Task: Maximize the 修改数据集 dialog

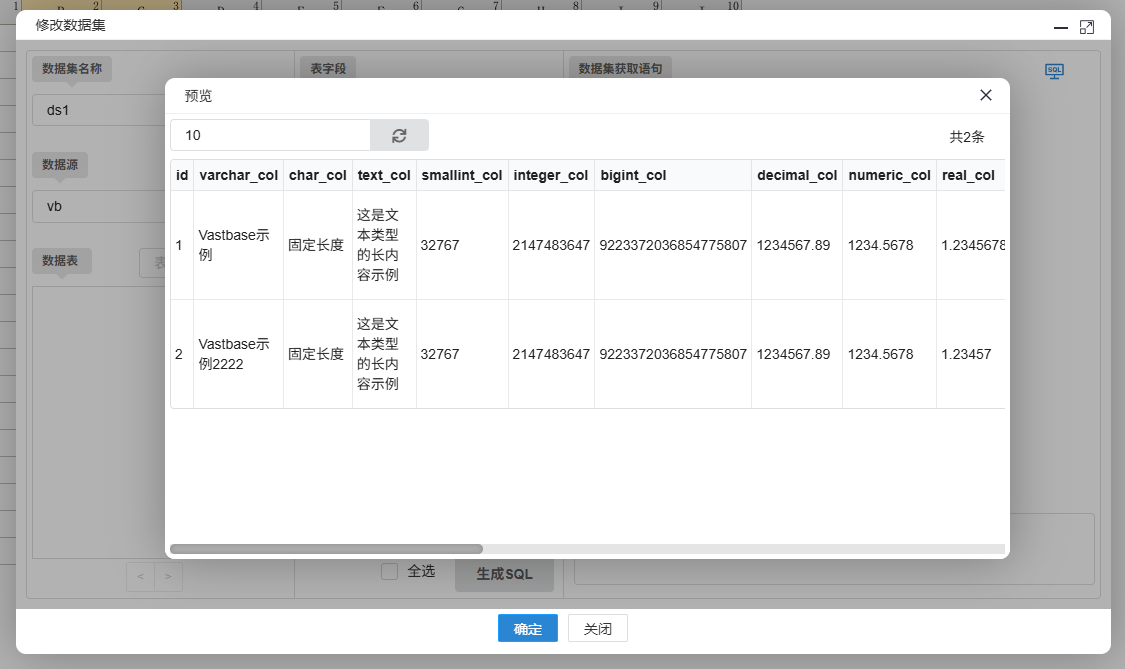Action: pos(1087,27)
